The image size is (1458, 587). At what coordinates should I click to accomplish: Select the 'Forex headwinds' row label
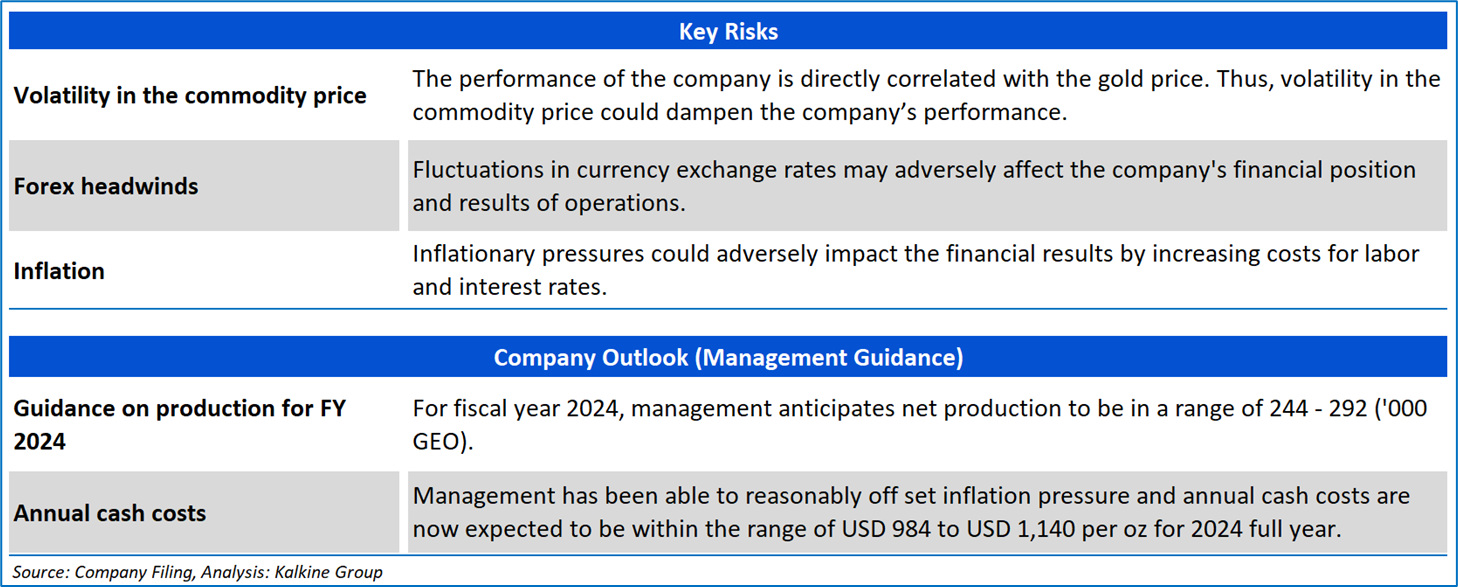pos(106,186)
